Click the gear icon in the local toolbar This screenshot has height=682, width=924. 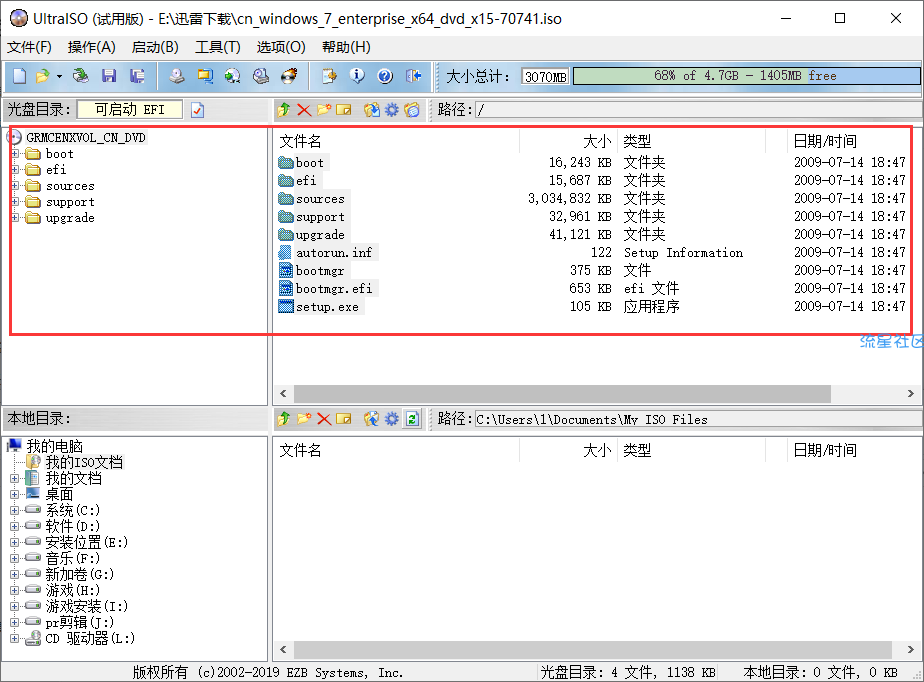click(392, 419)
